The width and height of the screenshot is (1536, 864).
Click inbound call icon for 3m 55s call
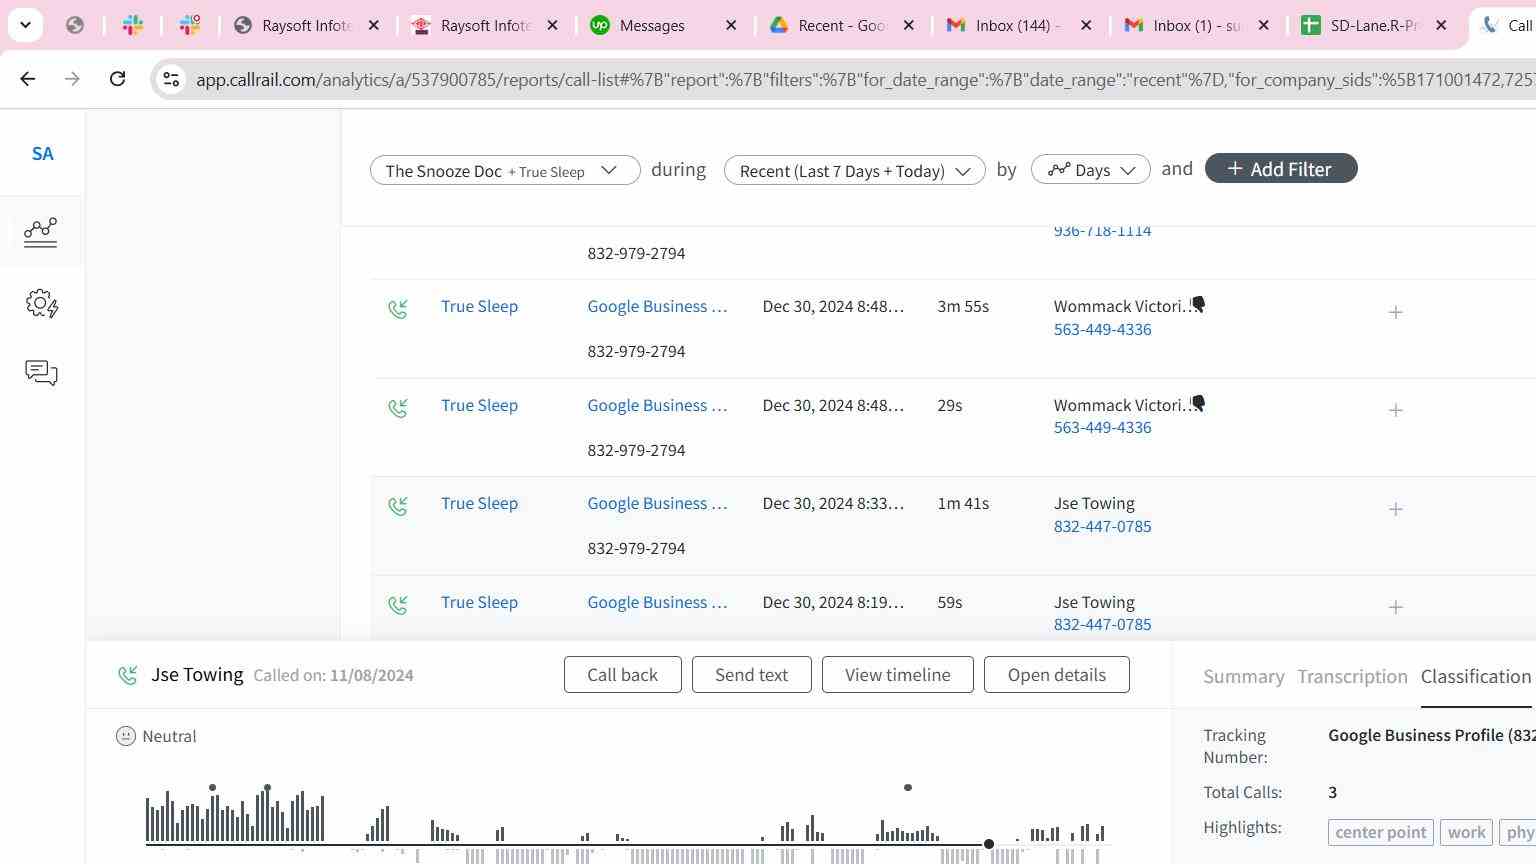coord(398,309)
